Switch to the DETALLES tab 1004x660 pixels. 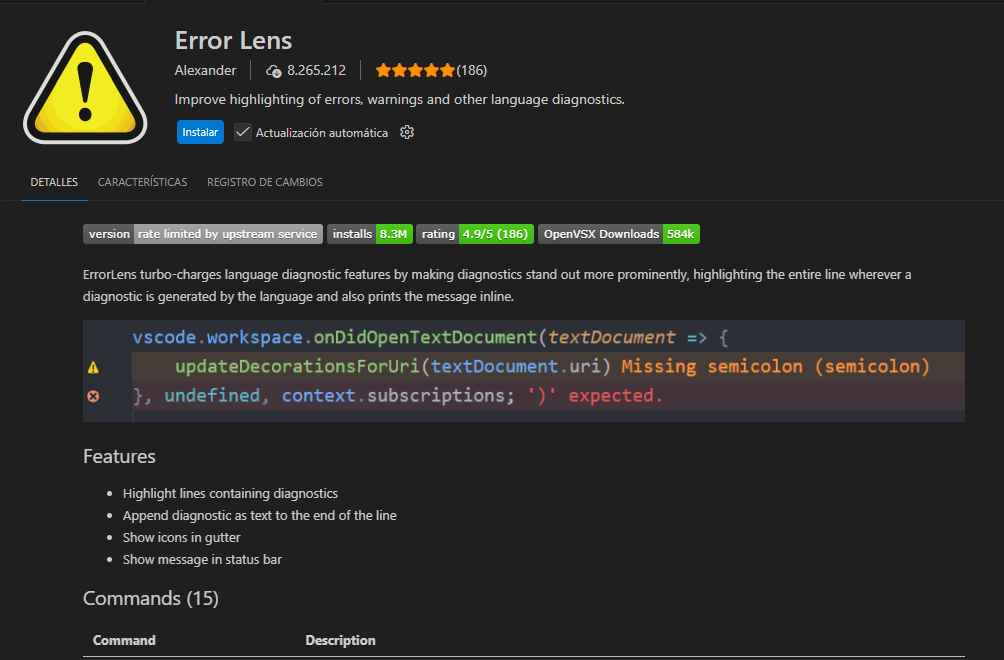[x=54, y=182]
